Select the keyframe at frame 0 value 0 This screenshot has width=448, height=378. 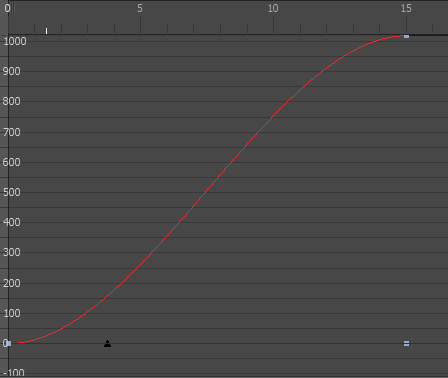point(9,343)
